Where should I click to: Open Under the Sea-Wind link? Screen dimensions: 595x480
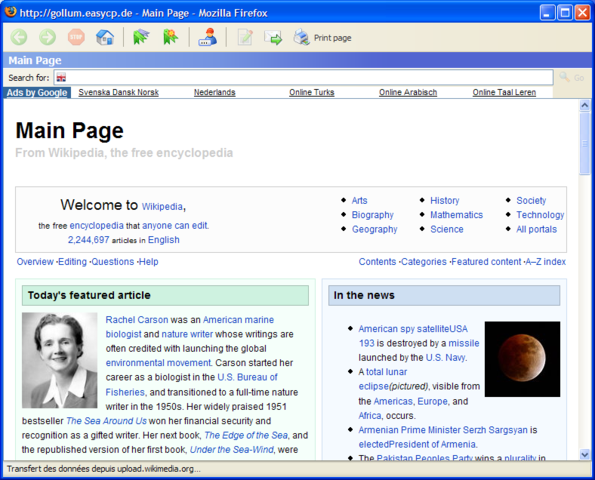(231, 450)
